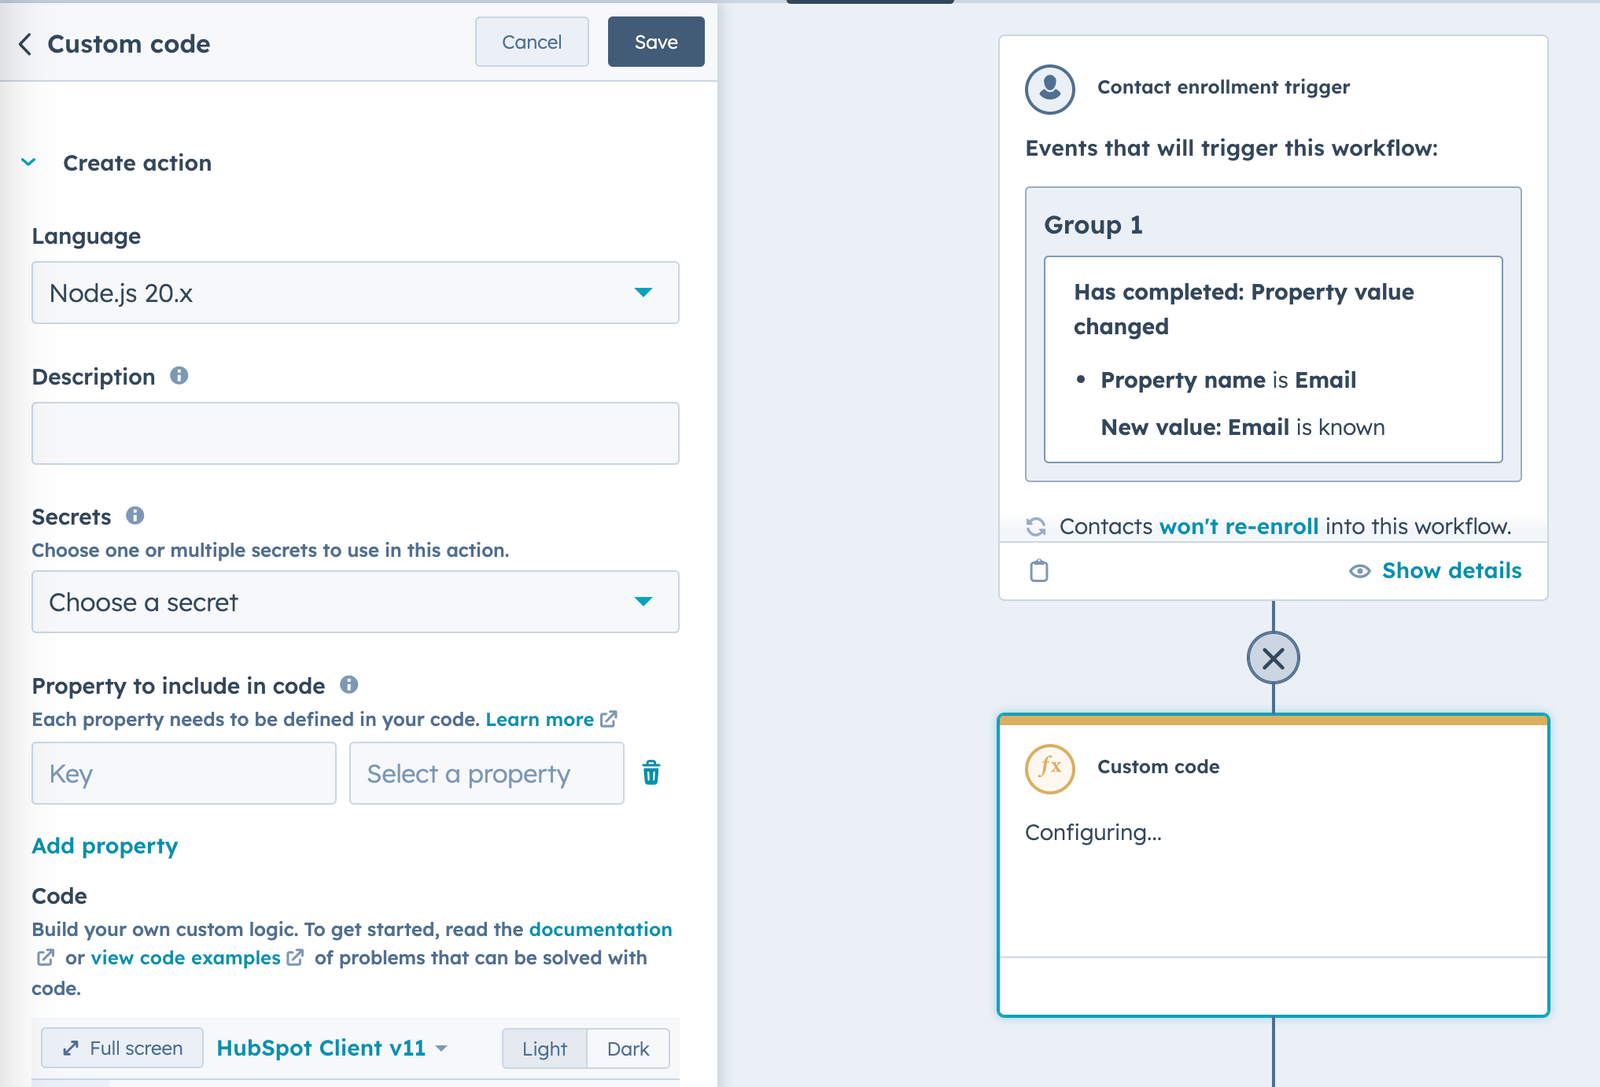Viewport: 1600px width, 1087px height.
Task: Collapse the Create action section
Action: pos(29,162)
